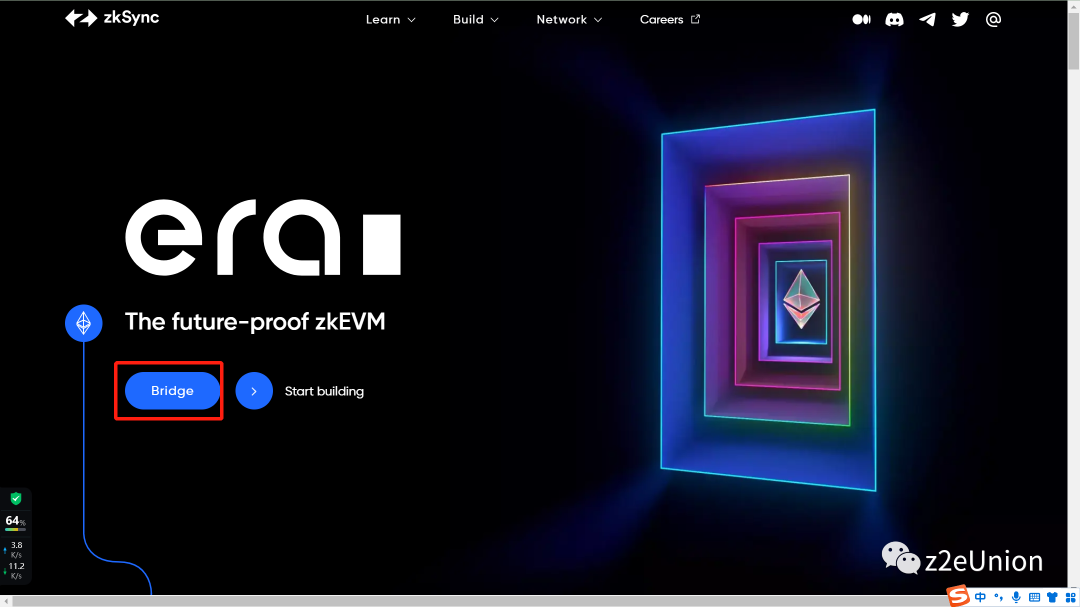Click the Start building link text
The height and width of the screenshot is (607, 1080).
[324, 391]
